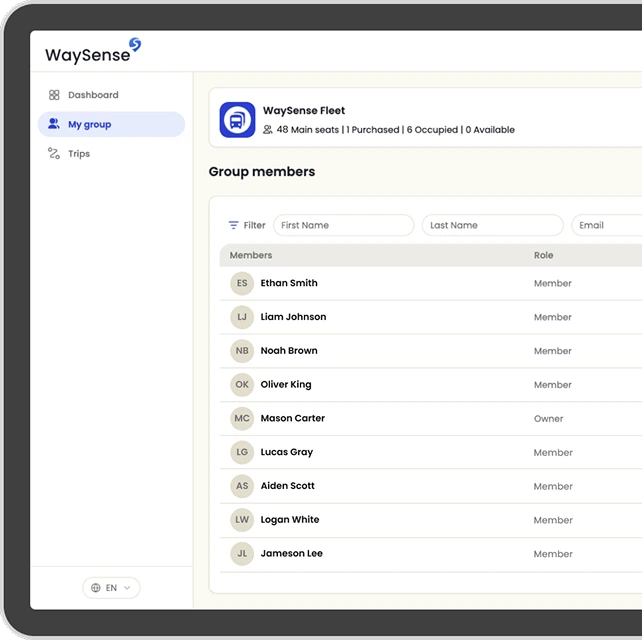
Task: Select member name Oliver King
Action: point(286,384)
